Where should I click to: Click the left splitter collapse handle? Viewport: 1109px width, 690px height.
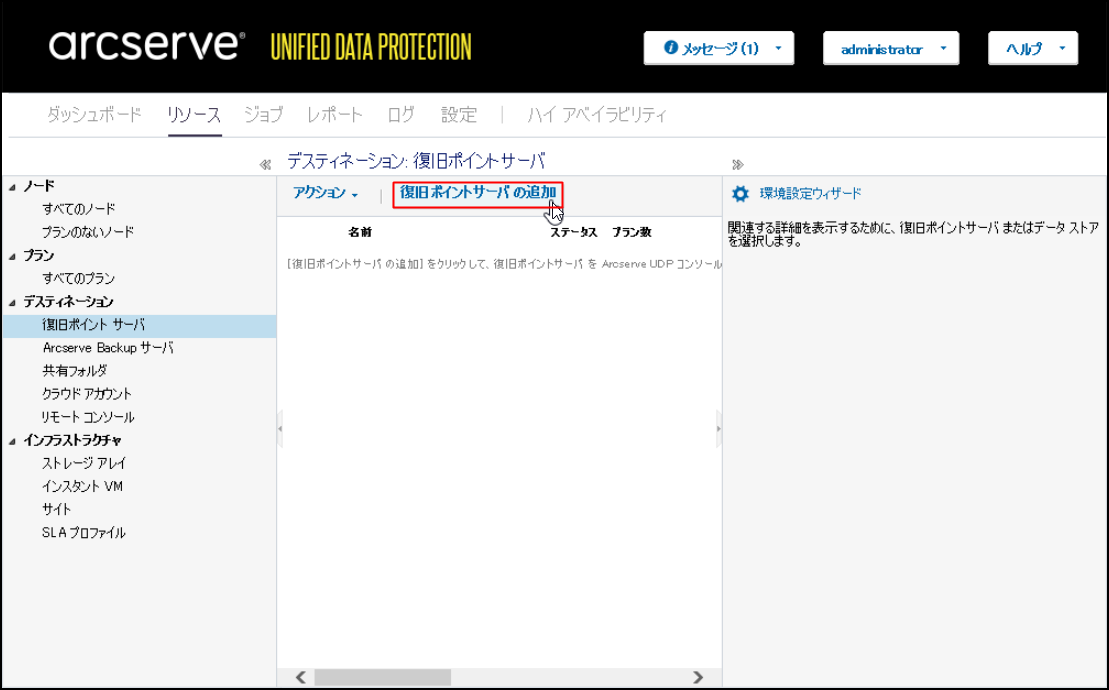(280, 428)
